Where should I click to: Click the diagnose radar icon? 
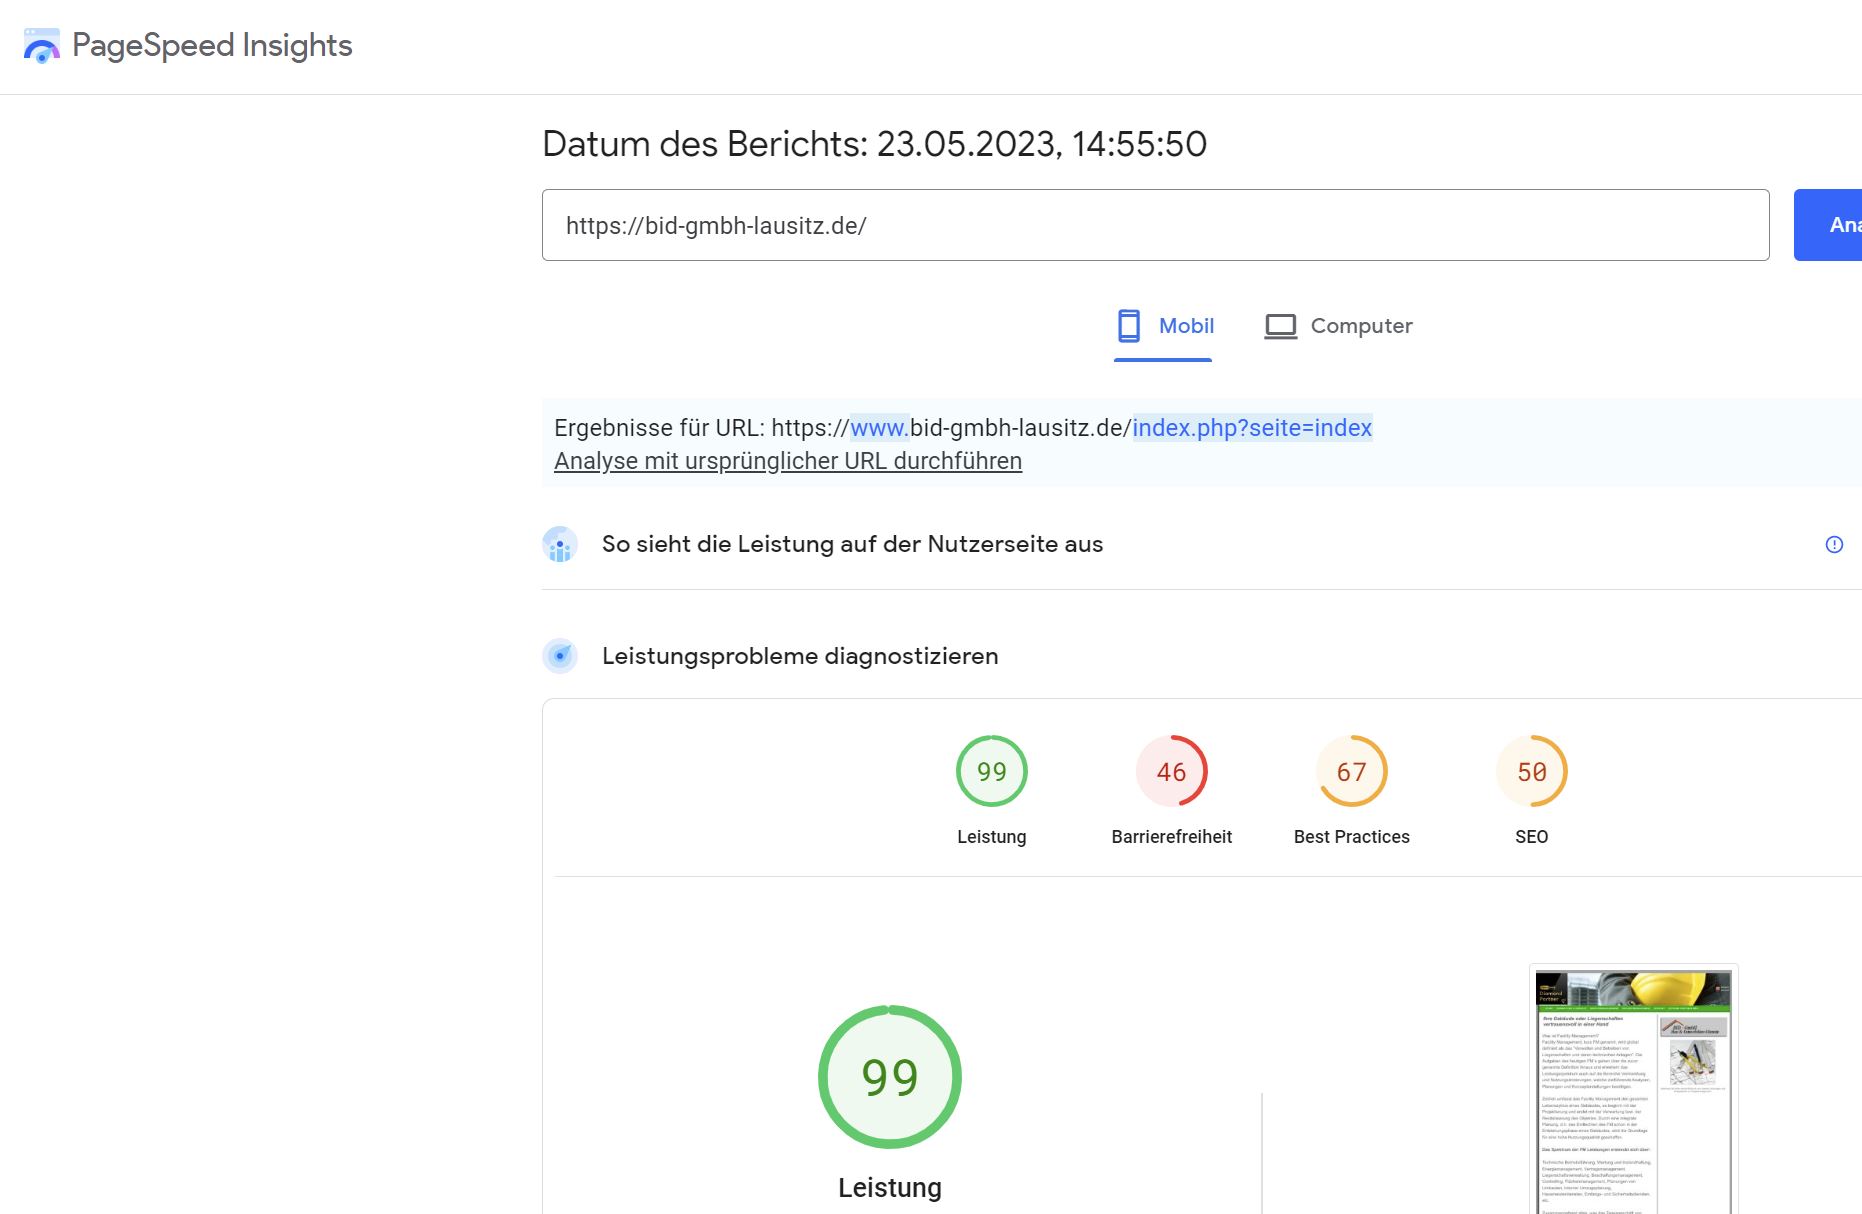(x=560, y=656)
